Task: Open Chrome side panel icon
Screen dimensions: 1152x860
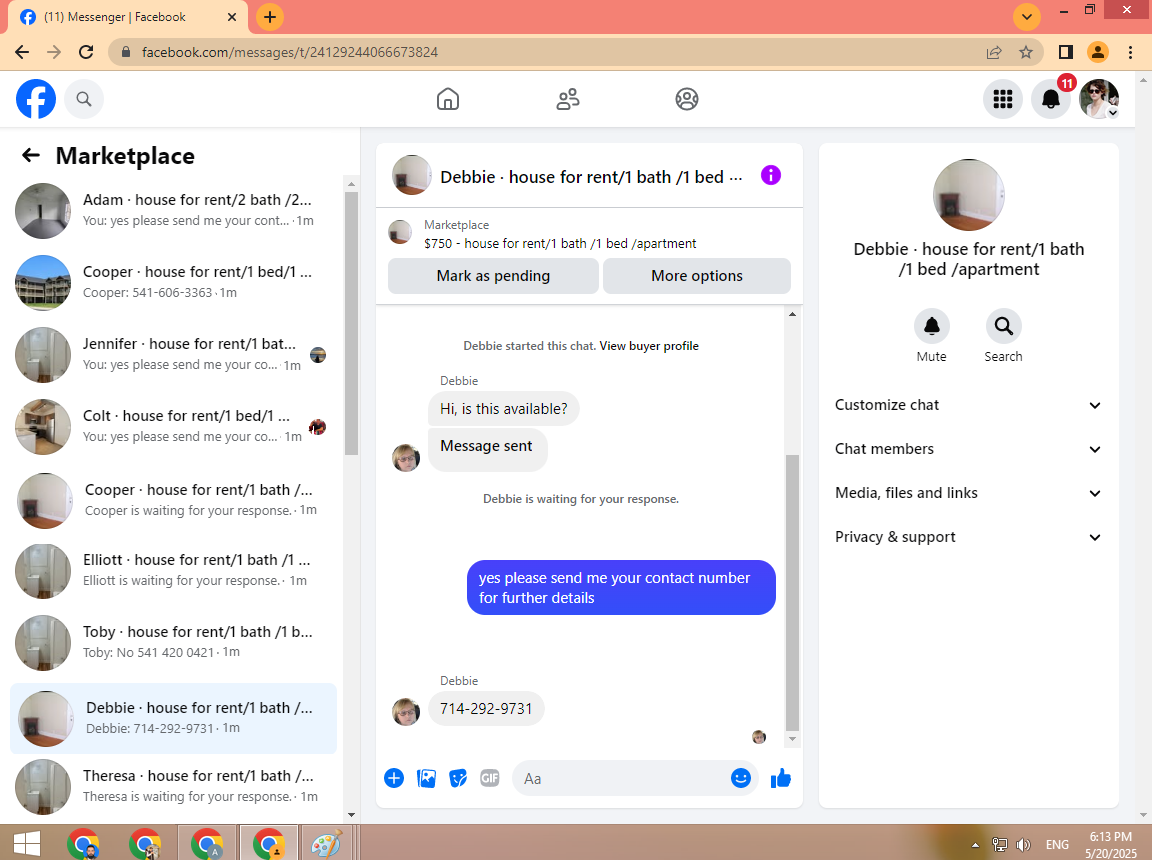Action: [1065, 52]
